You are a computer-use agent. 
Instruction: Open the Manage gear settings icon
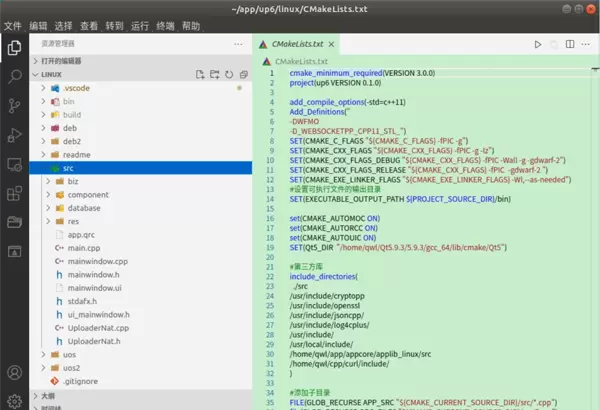coord(14,398)
